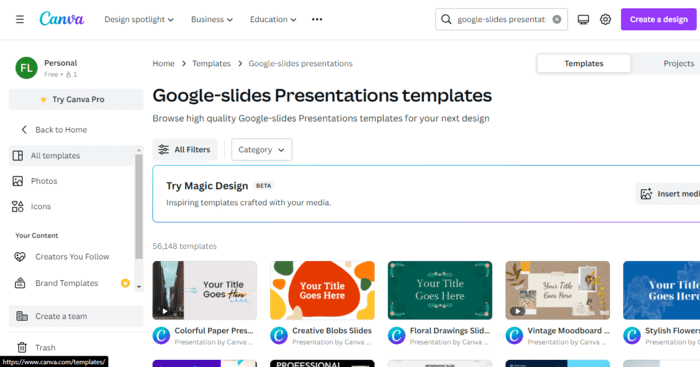Open the three-dots more menu
Screen dimensions: 700x367
317,19
